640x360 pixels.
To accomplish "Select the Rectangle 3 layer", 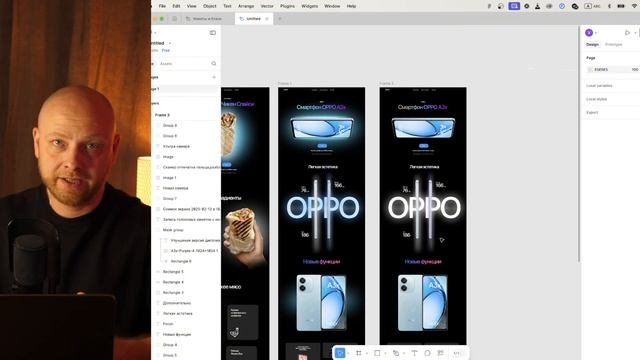I will 173,293.
